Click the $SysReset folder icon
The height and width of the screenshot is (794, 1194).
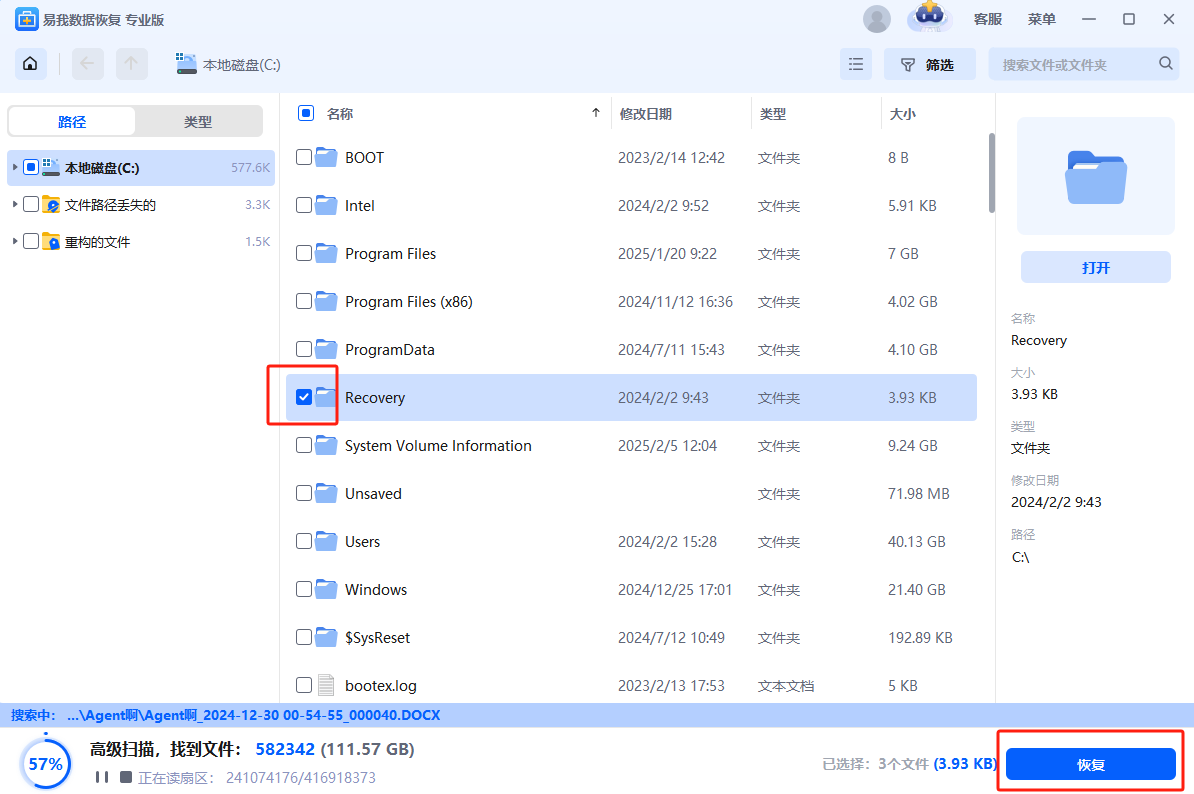tap(326, 636)
